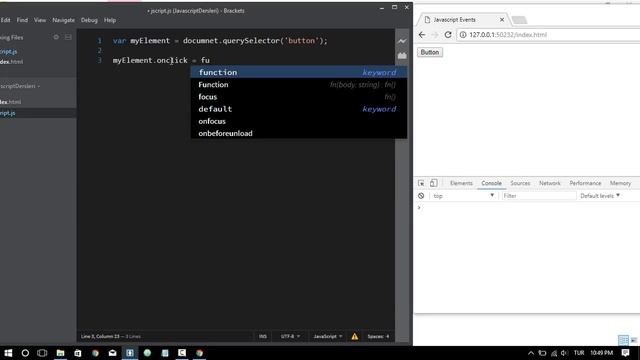The image size is (640, 360).
Task: Open the JavaScript language mode dropdown
Action: 327,336
